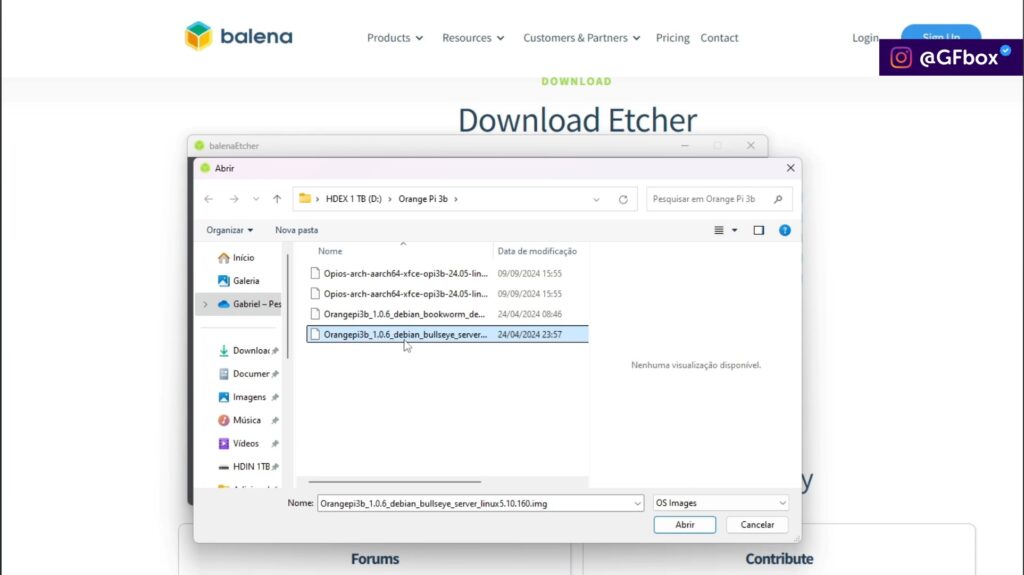
Task: Select Orangepi3b debian bullseye server file
Action: click(x=447, y=334)
